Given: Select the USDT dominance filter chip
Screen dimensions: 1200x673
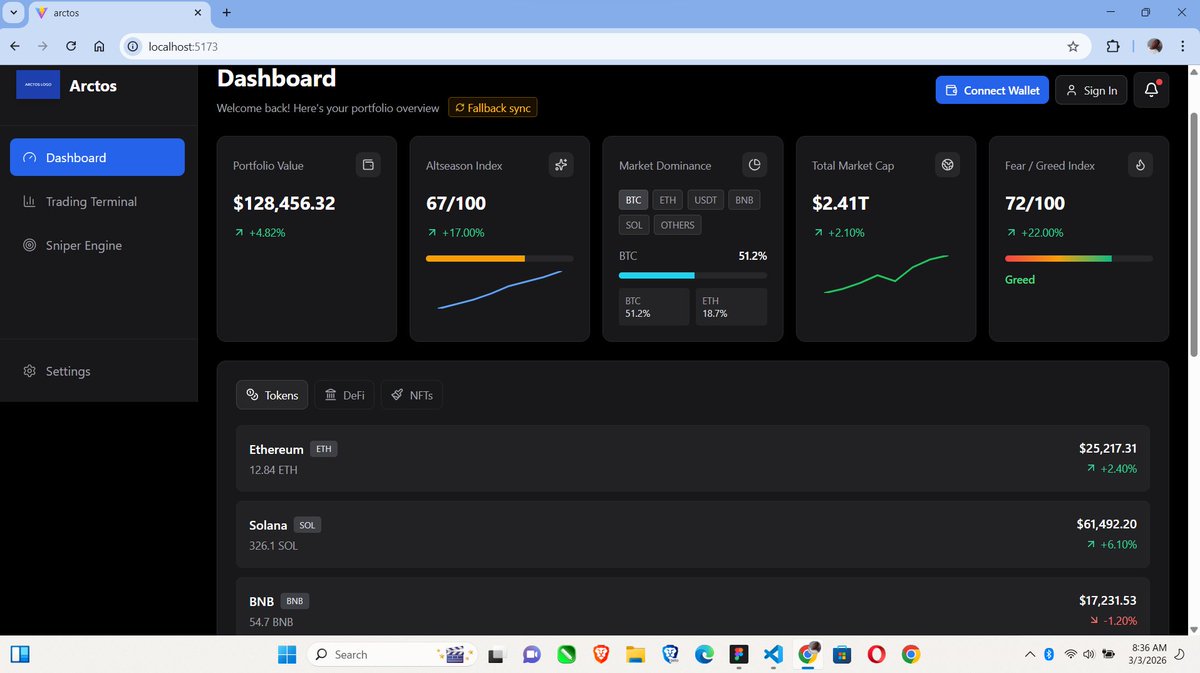Looking at the screenshot, I should 706,200.
